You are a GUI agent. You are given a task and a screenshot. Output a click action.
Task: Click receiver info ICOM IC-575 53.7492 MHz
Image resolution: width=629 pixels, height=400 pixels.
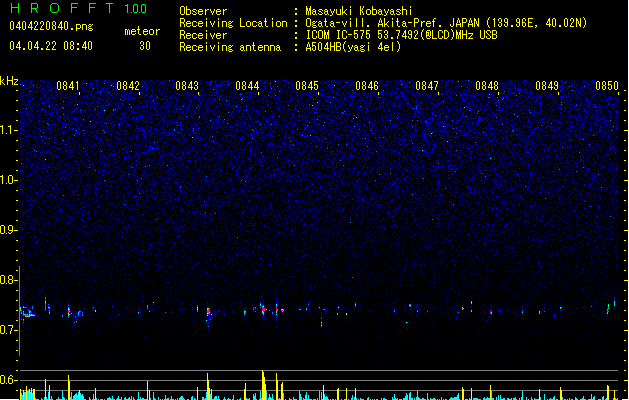(401, 35)
